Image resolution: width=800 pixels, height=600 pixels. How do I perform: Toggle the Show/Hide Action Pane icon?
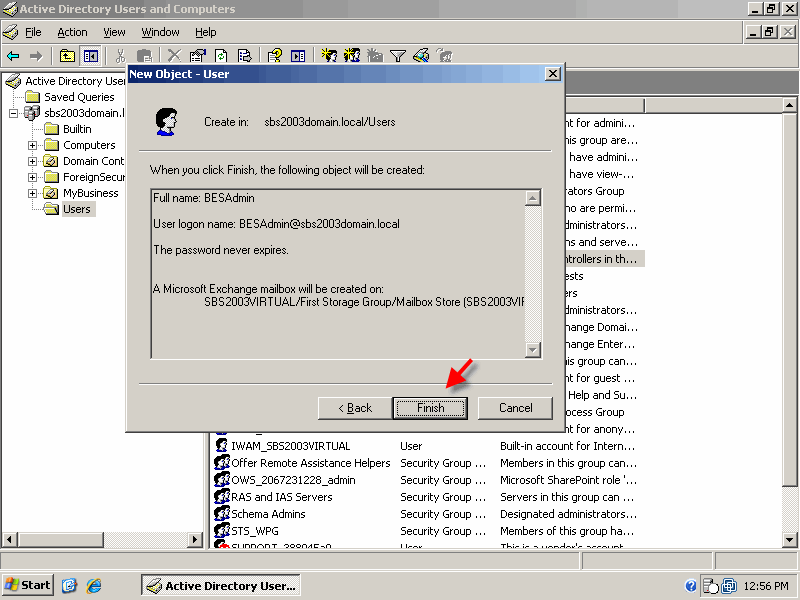[x=298, y=56]
